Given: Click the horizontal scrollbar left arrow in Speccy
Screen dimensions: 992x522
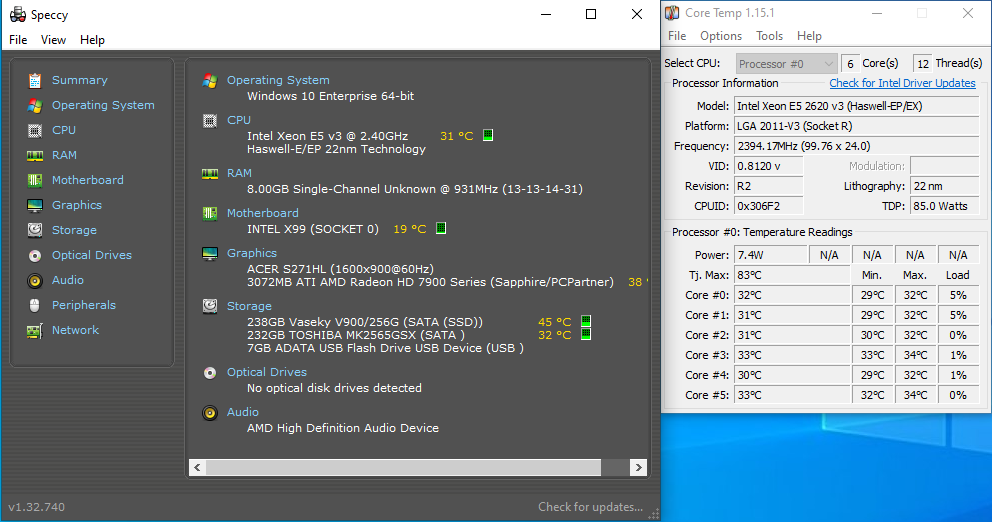Looking at the screenshot, I should (x=197, y=468).
